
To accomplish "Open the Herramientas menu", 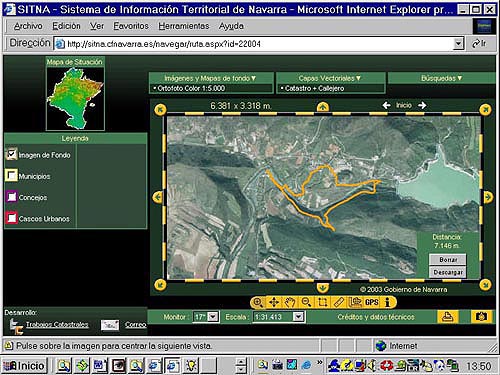I will pyautogui.click(x=184, y=26).
